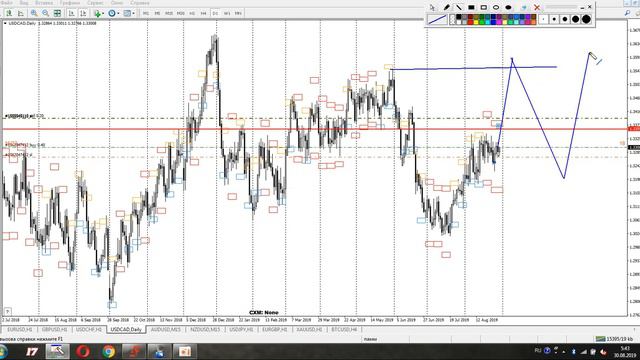Pick the bright red color swatch
Image resolution: width=640 pixels, height=360 pixels.
470,22
